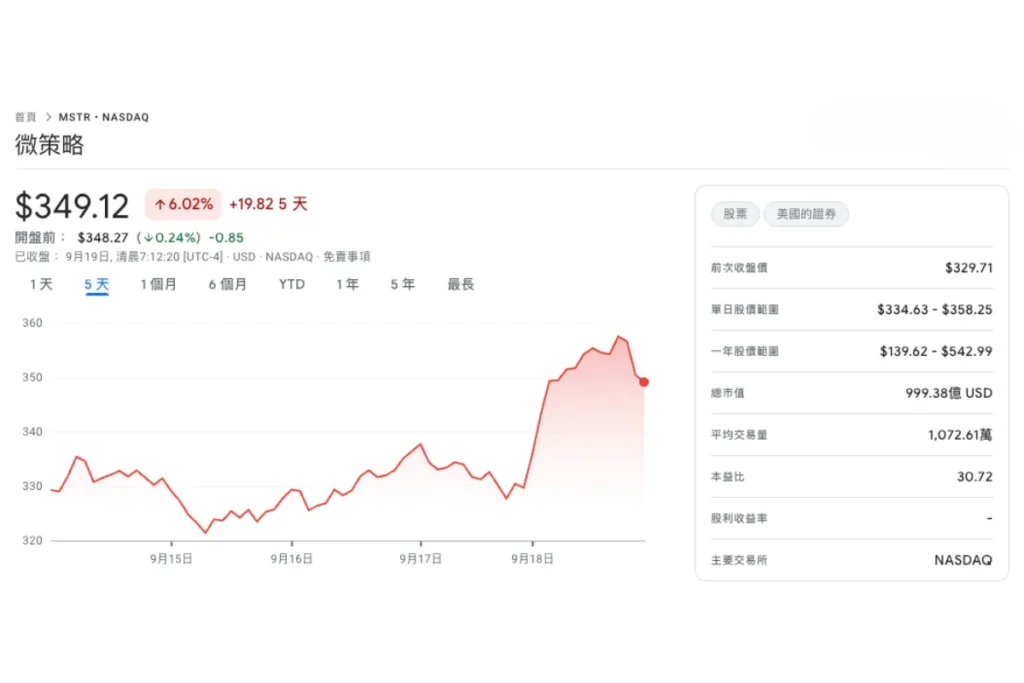The image size is (1024, 683).
Task: Switch chart to 6個月 range
Action: click(x=227, y=285)
